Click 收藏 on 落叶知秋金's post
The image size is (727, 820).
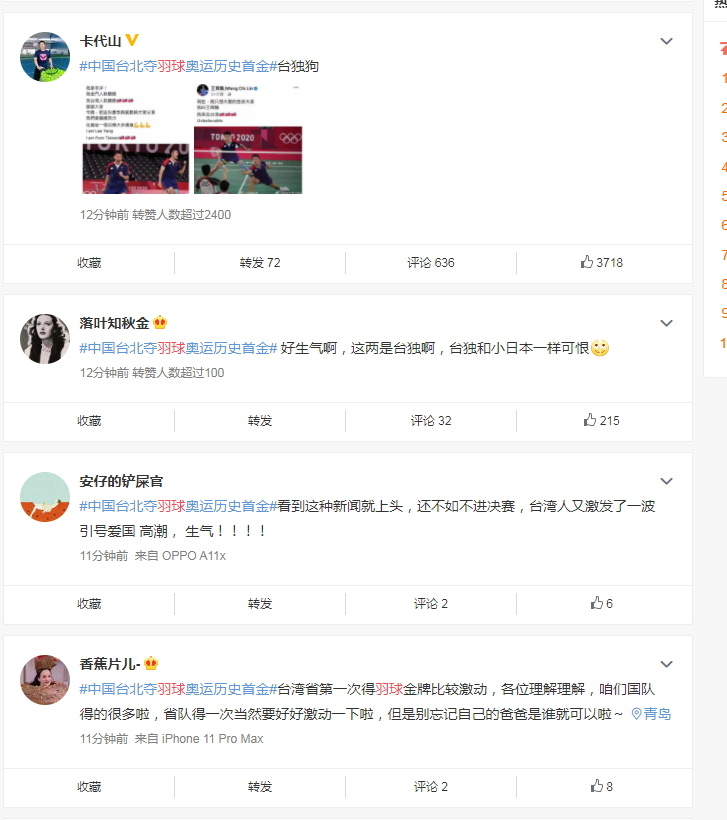coord(89,420)
